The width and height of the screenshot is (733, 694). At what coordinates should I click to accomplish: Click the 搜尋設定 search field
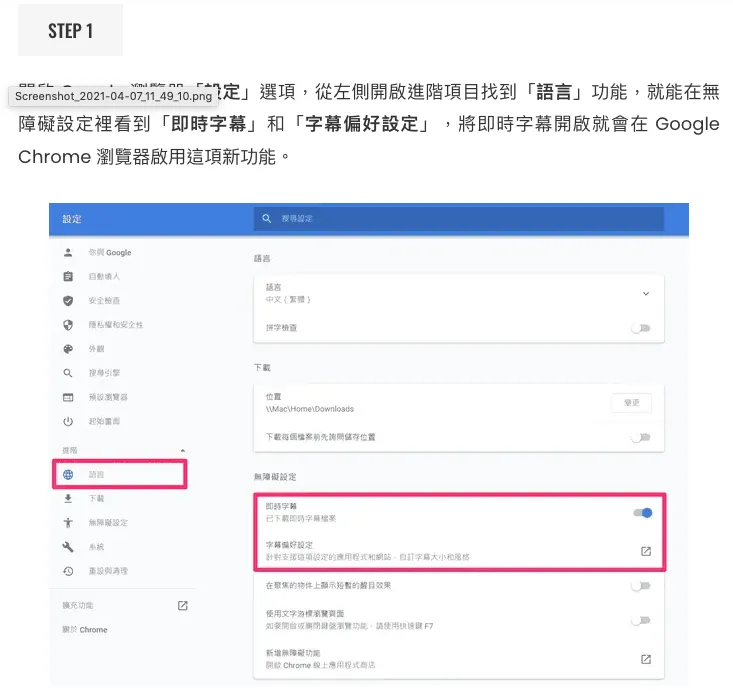tap(459, 219)
